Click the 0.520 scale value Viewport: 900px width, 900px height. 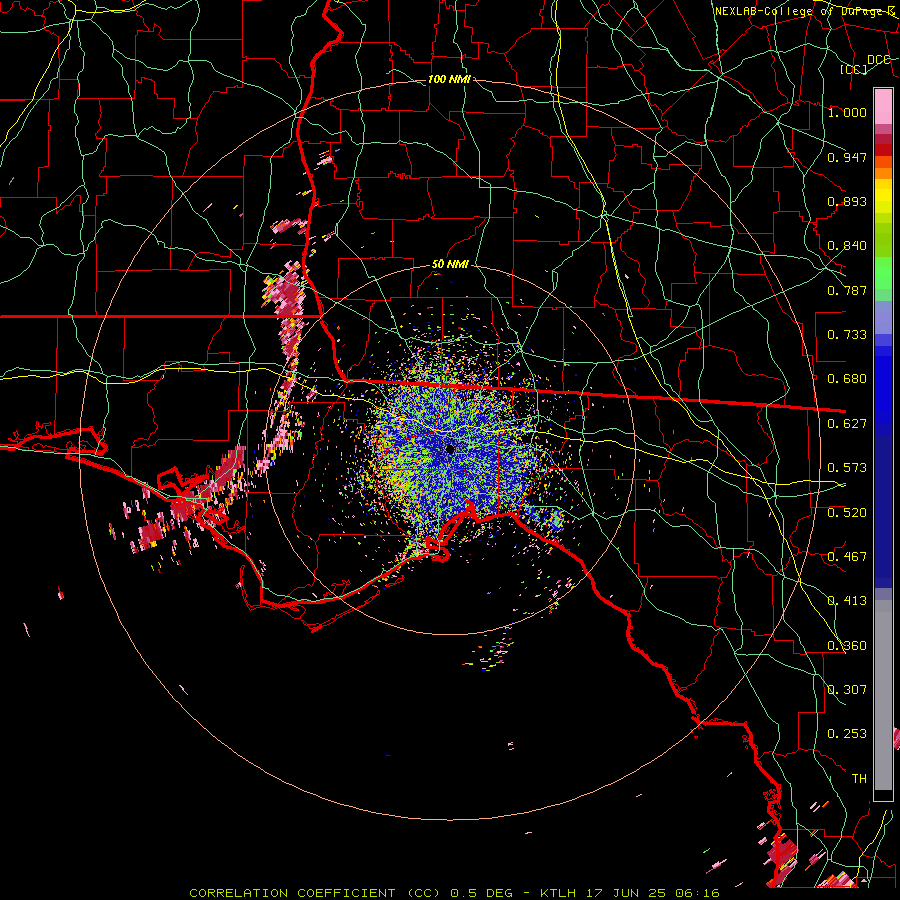pyautogui.click(x=847, y=513)
